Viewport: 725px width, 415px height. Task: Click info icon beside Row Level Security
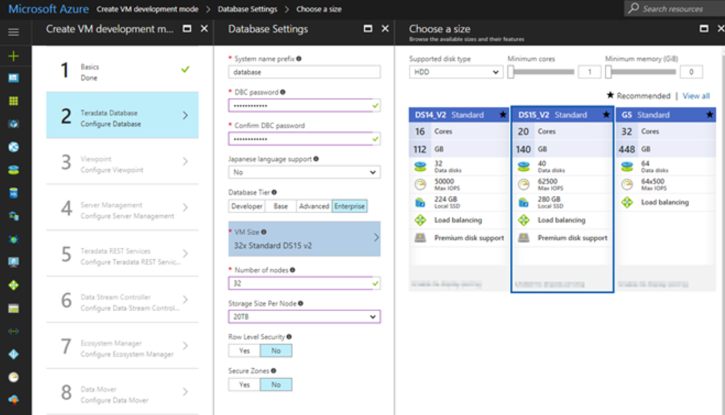289,337
